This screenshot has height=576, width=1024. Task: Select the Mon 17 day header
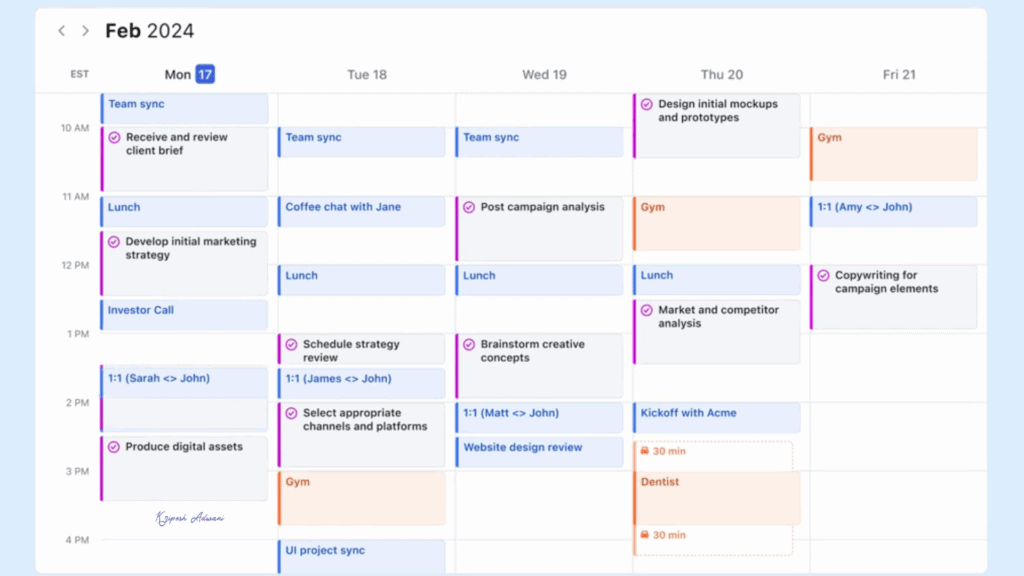(189, 74)
